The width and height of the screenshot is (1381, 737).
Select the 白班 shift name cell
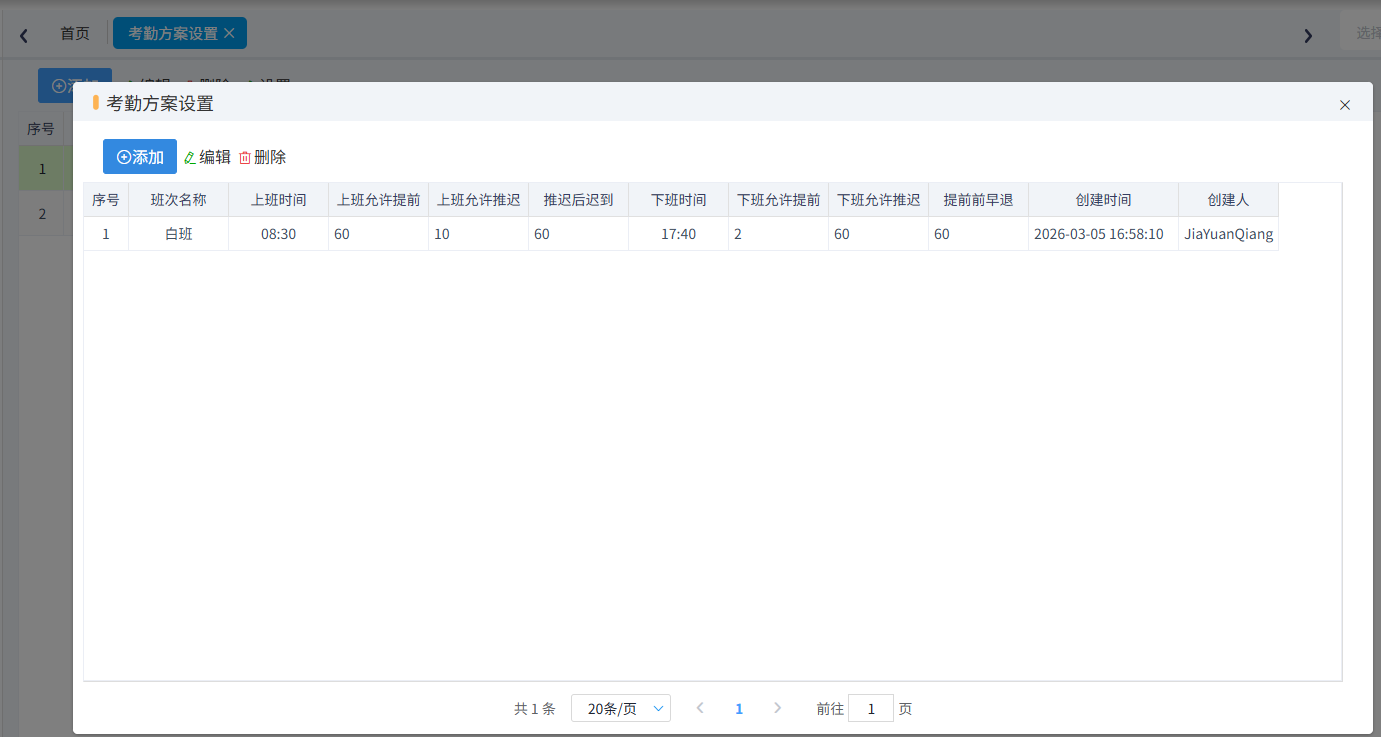pyautogui.click(x=179, y=234)
